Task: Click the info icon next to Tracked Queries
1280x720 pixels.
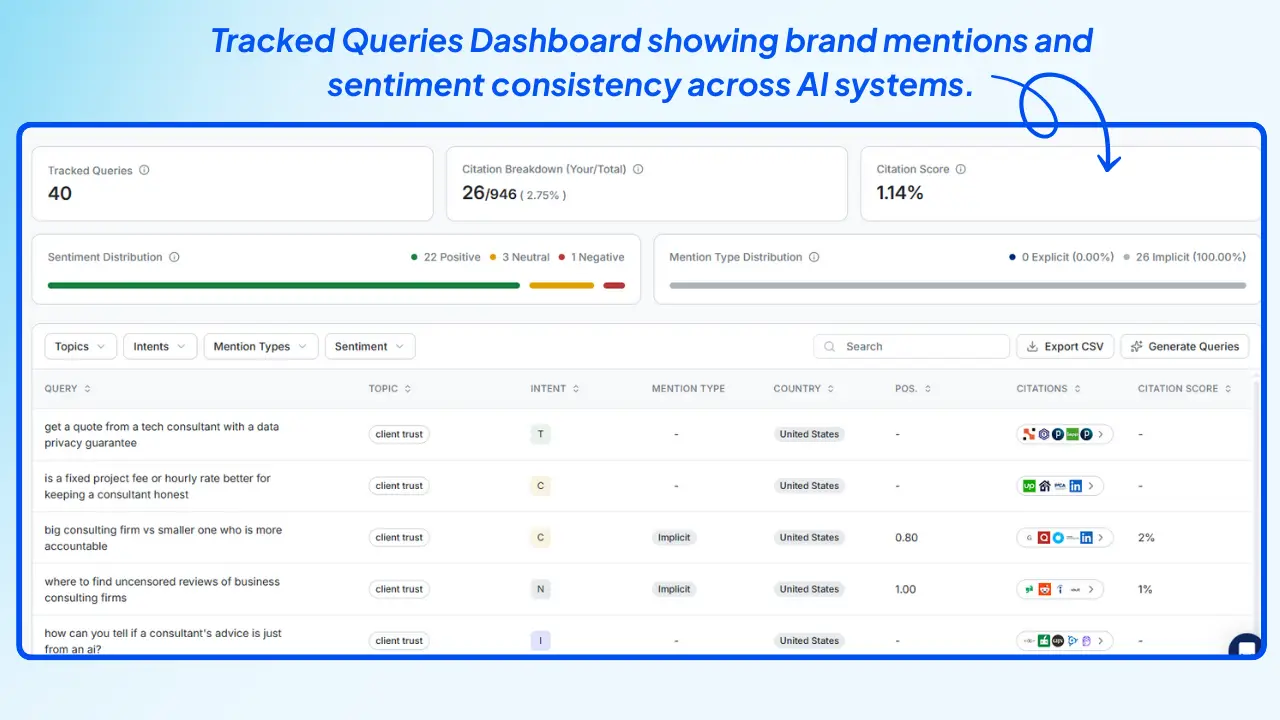Action: (x=145, y=170)
